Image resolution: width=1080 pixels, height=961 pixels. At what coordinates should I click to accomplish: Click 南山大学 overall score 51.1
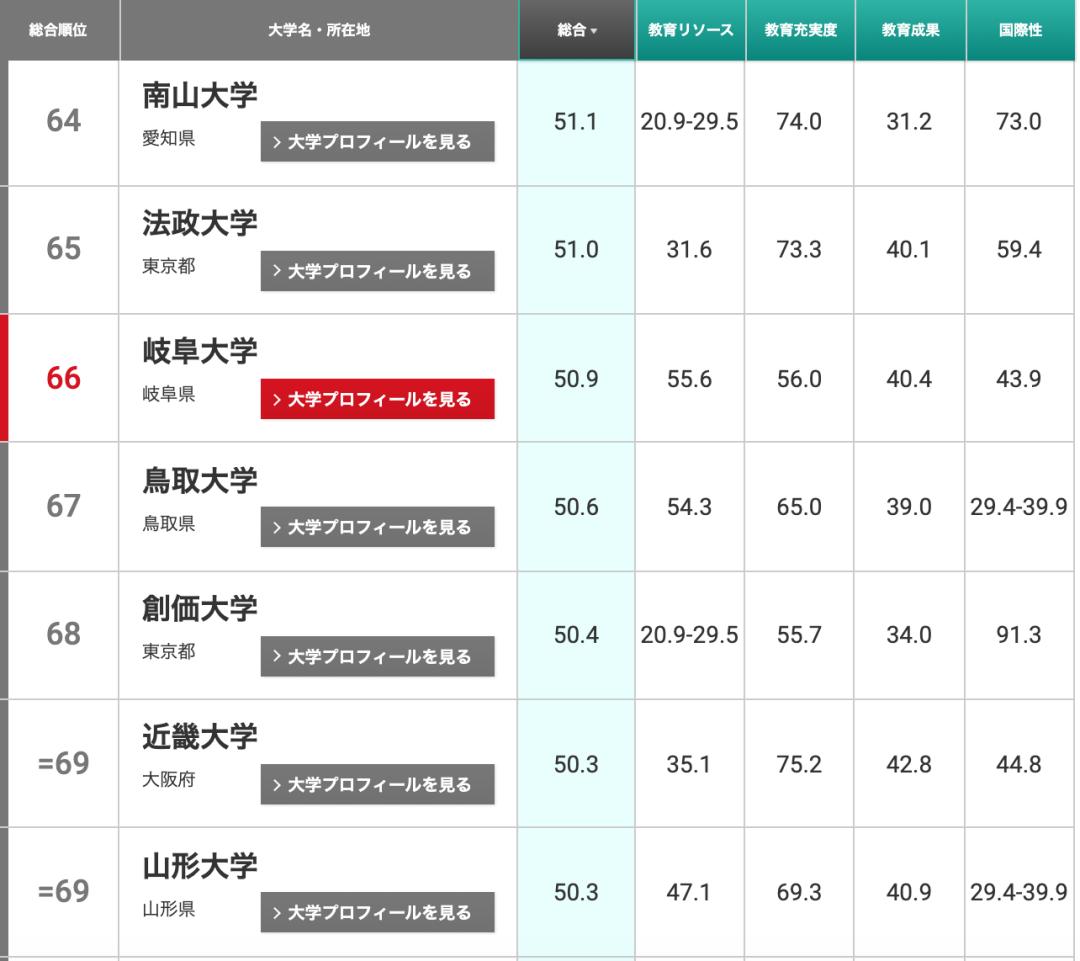(x=576, y=122)
